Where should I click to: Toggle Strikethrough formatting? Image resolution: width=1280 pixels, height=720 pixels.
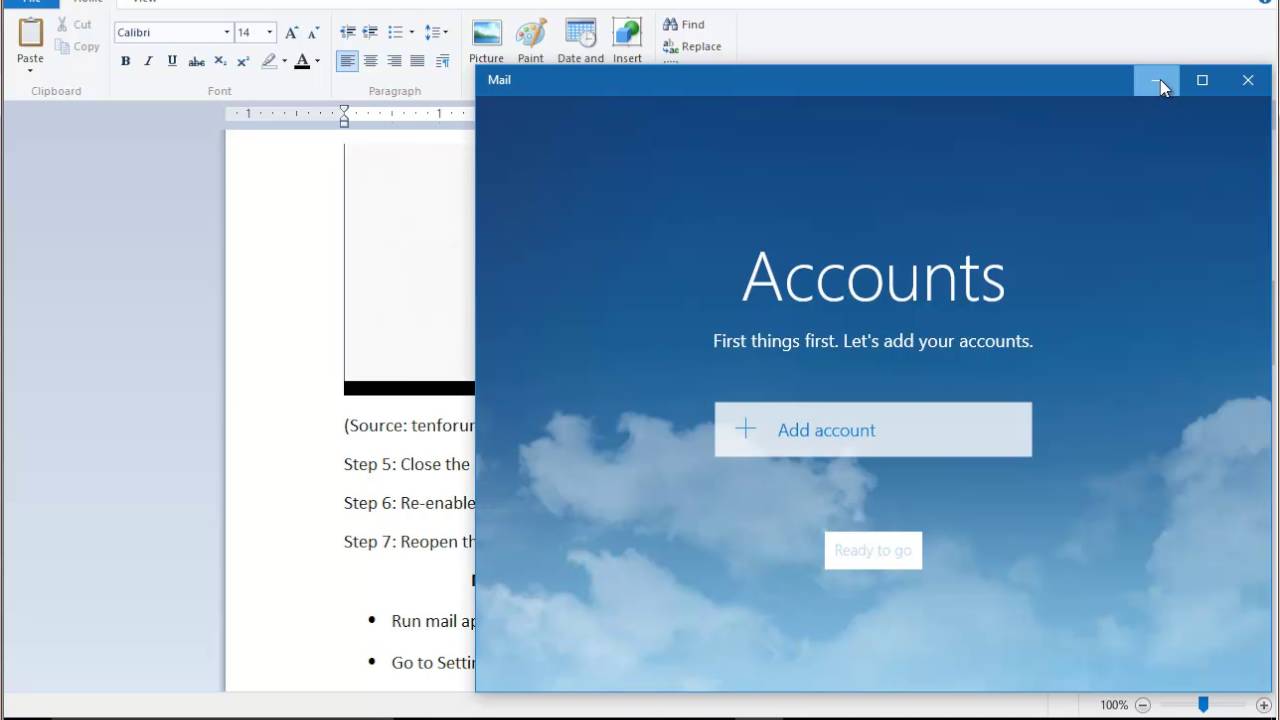point(196,61)
